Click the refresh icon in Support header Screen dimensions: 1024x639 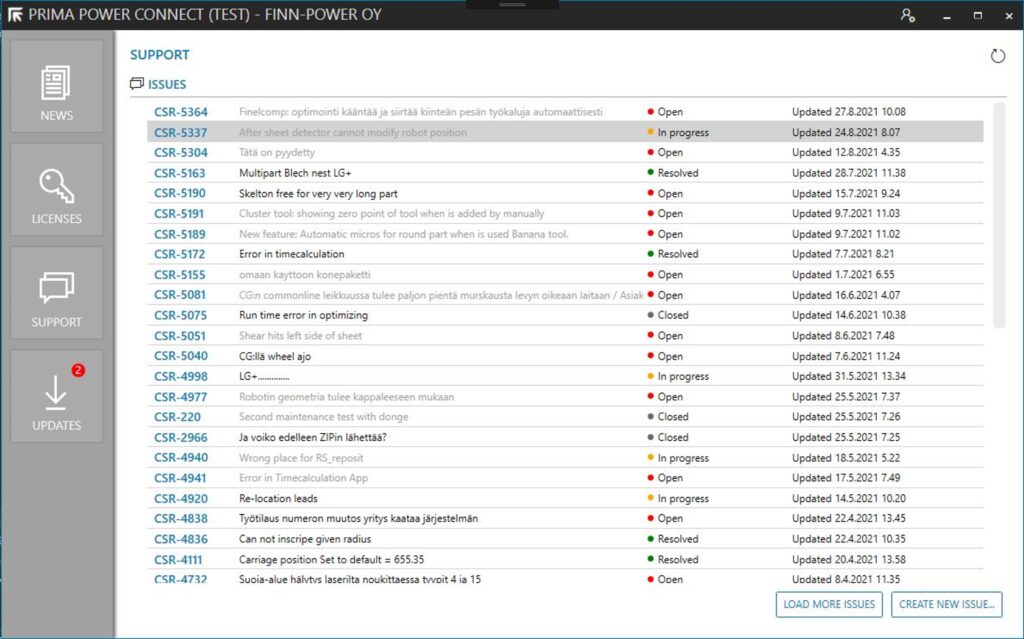click(997, 56)
